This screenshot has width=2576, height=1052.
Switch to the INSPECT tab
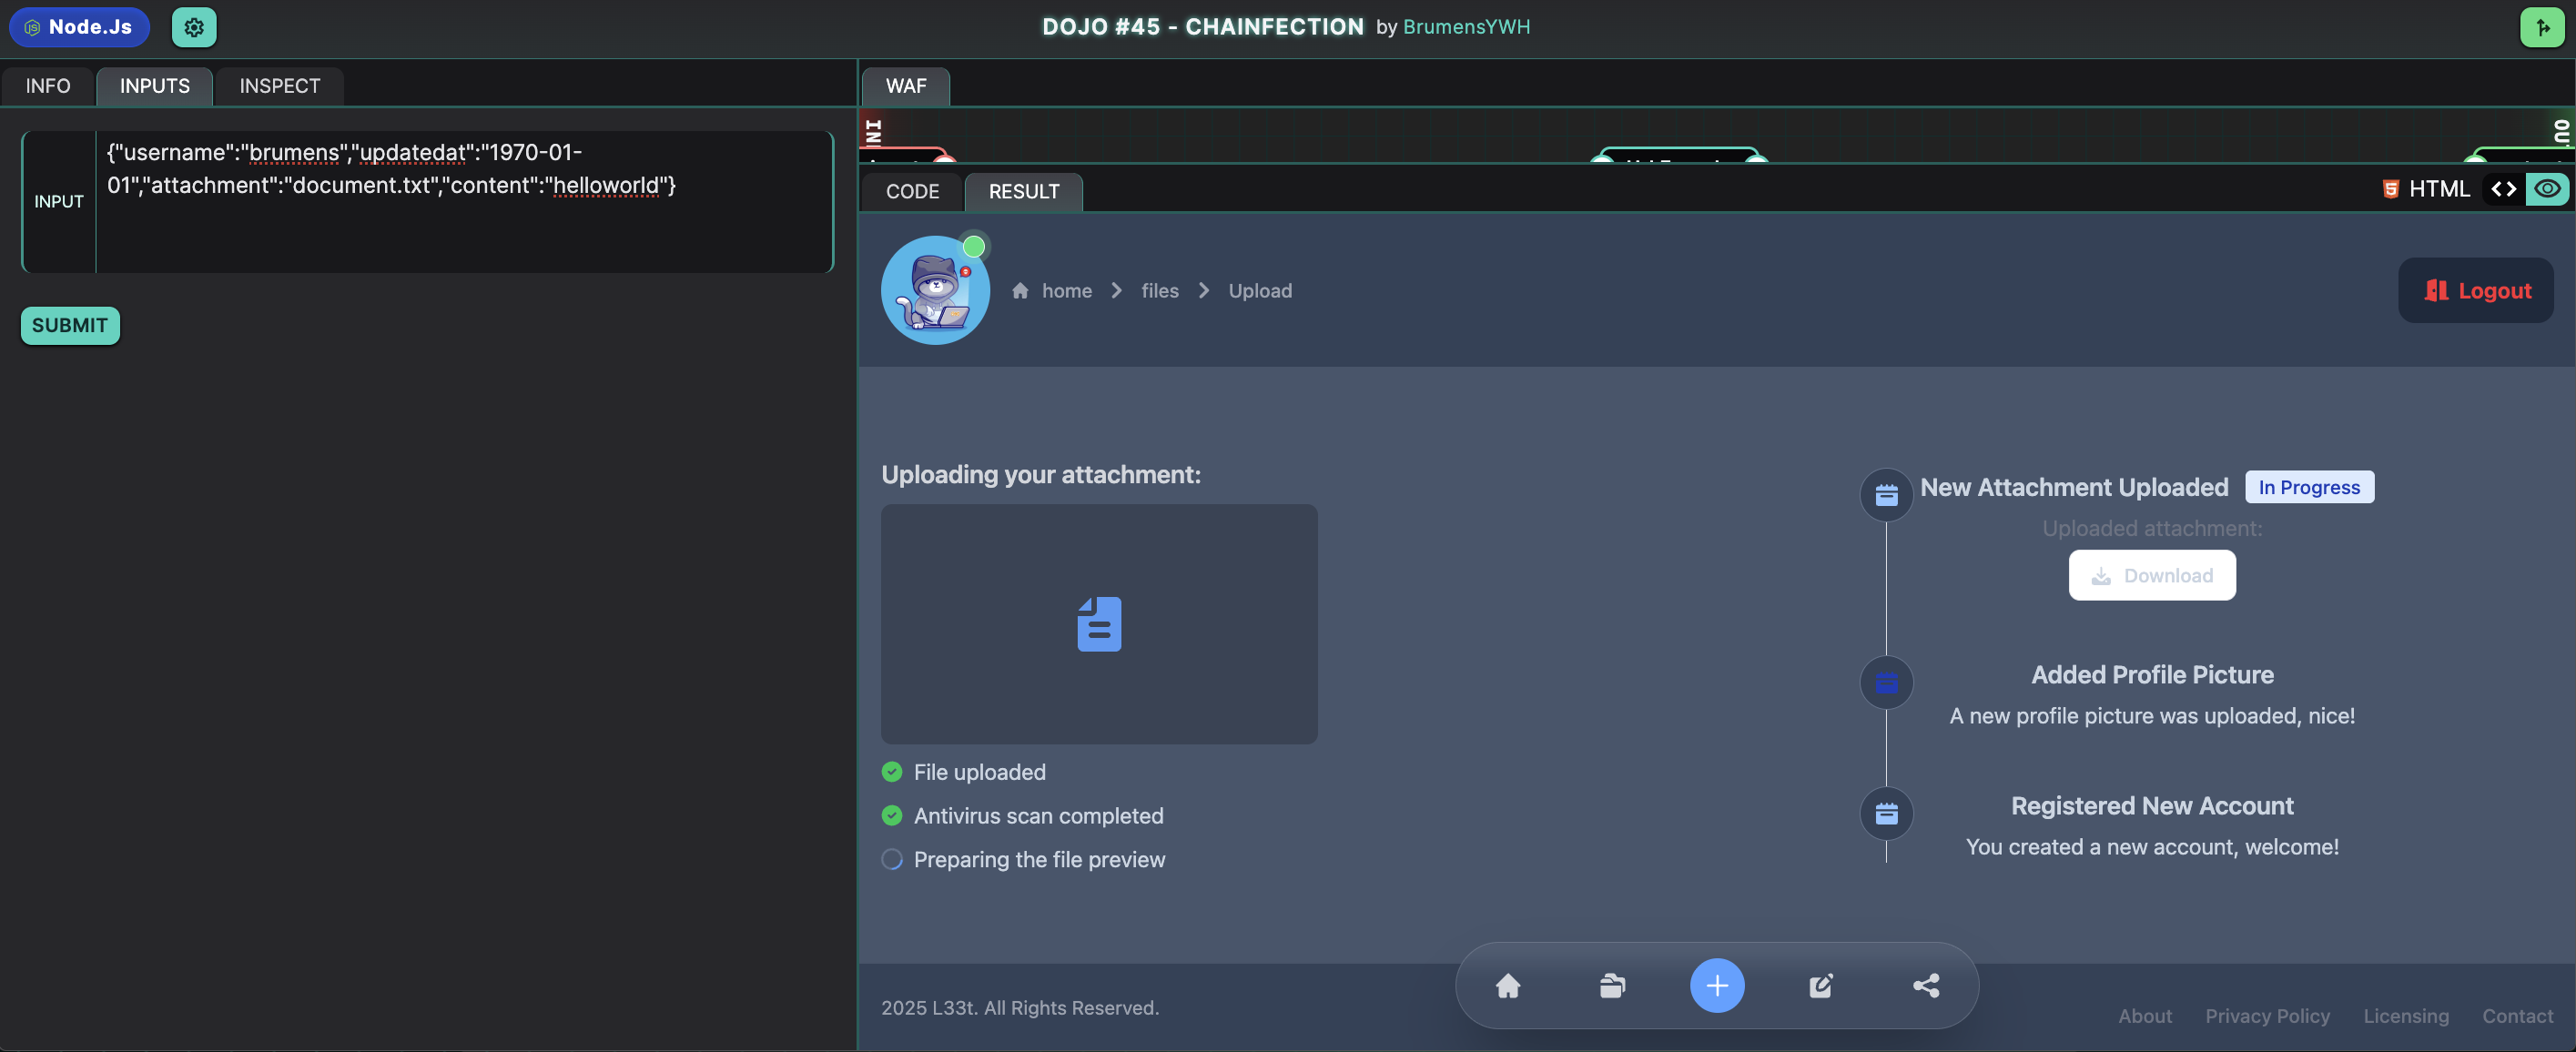[279, 86]
